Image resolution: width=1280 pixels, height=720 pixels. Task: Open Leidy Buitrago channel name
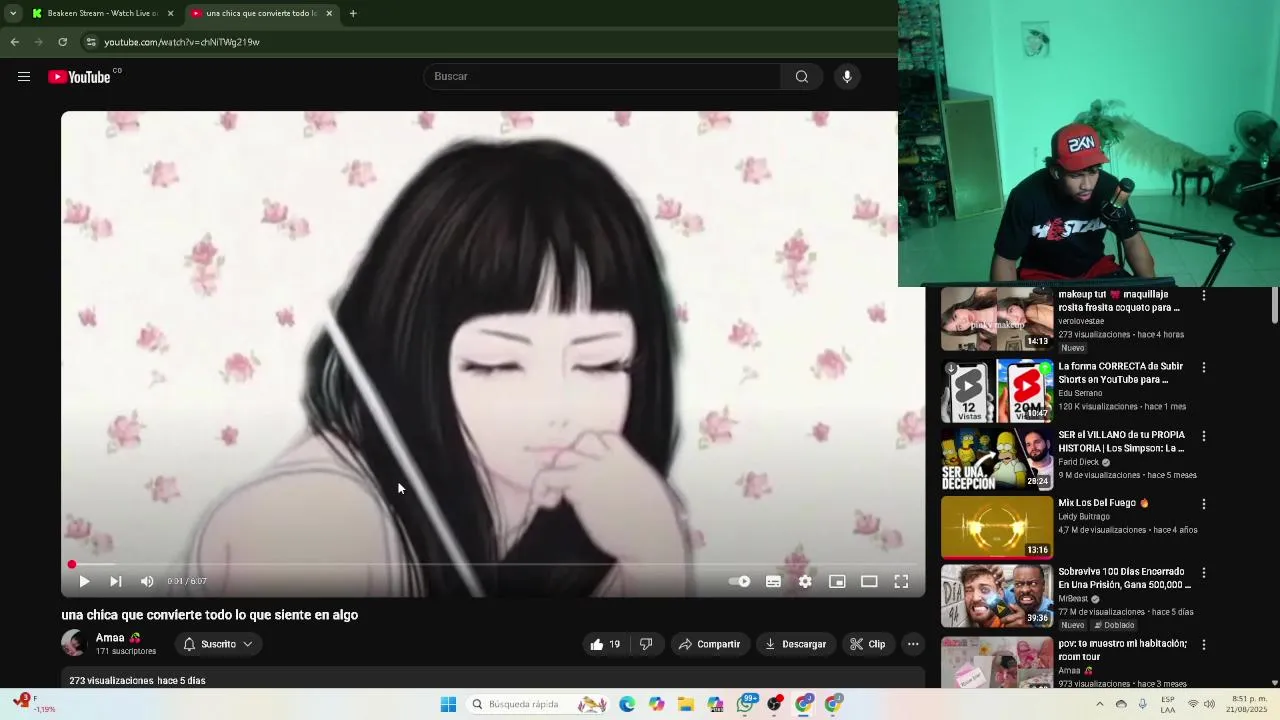point(1084,517)
